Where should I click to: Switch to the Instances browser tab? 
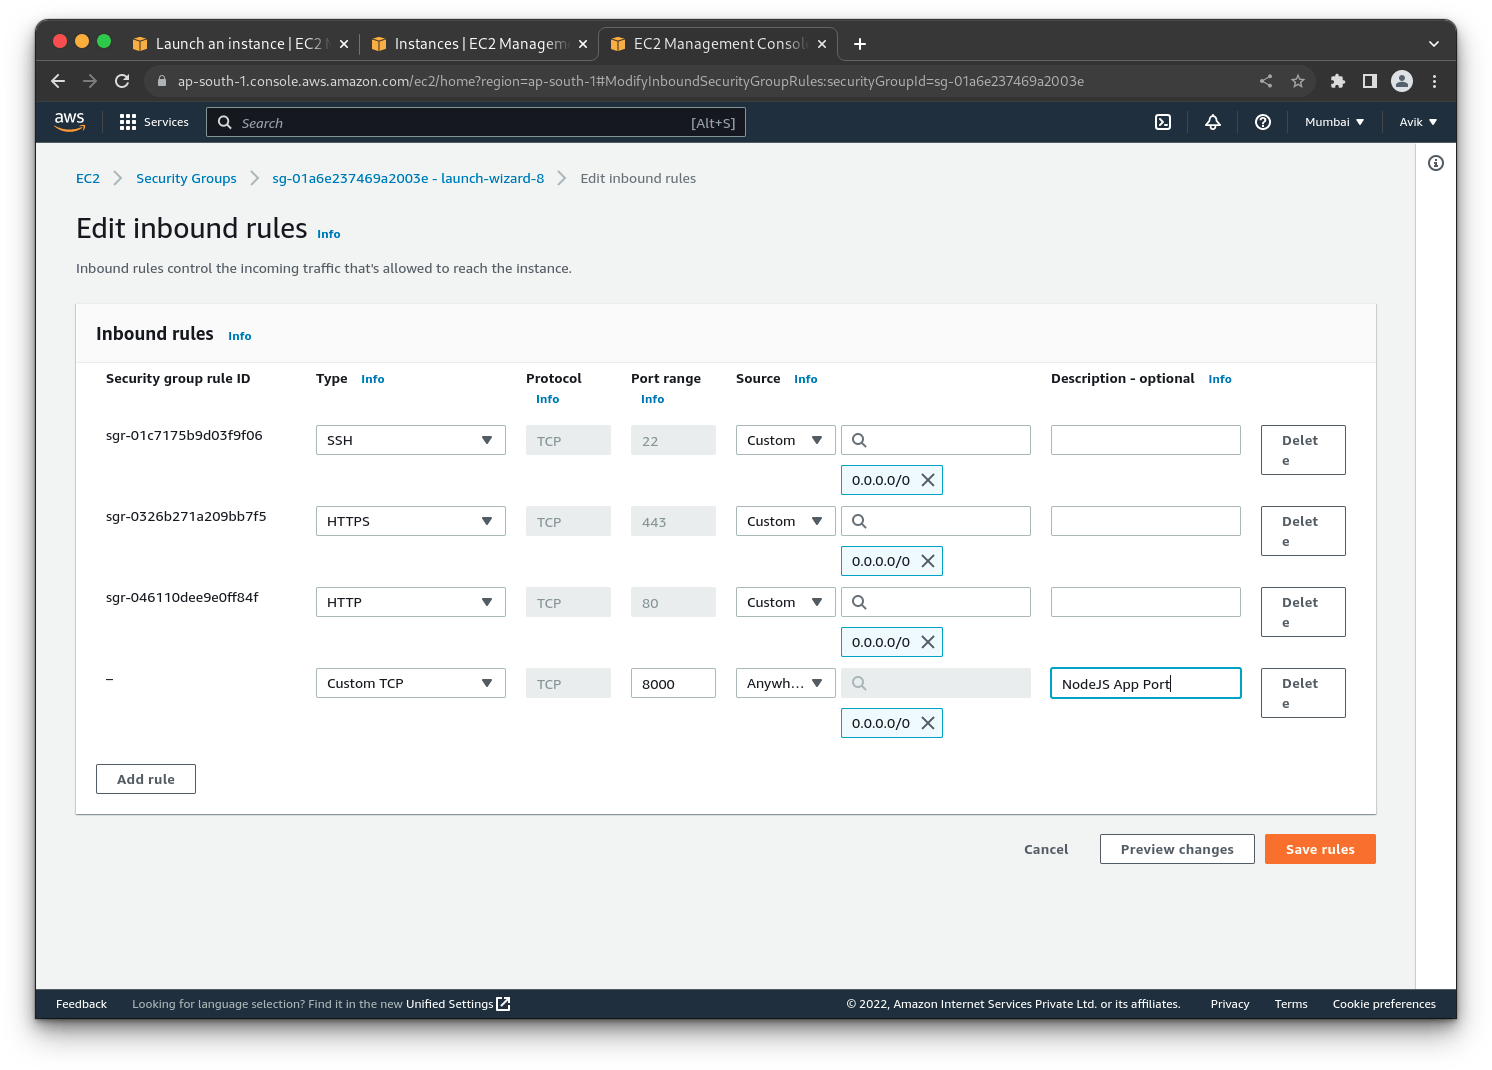(x=478, y=43)
